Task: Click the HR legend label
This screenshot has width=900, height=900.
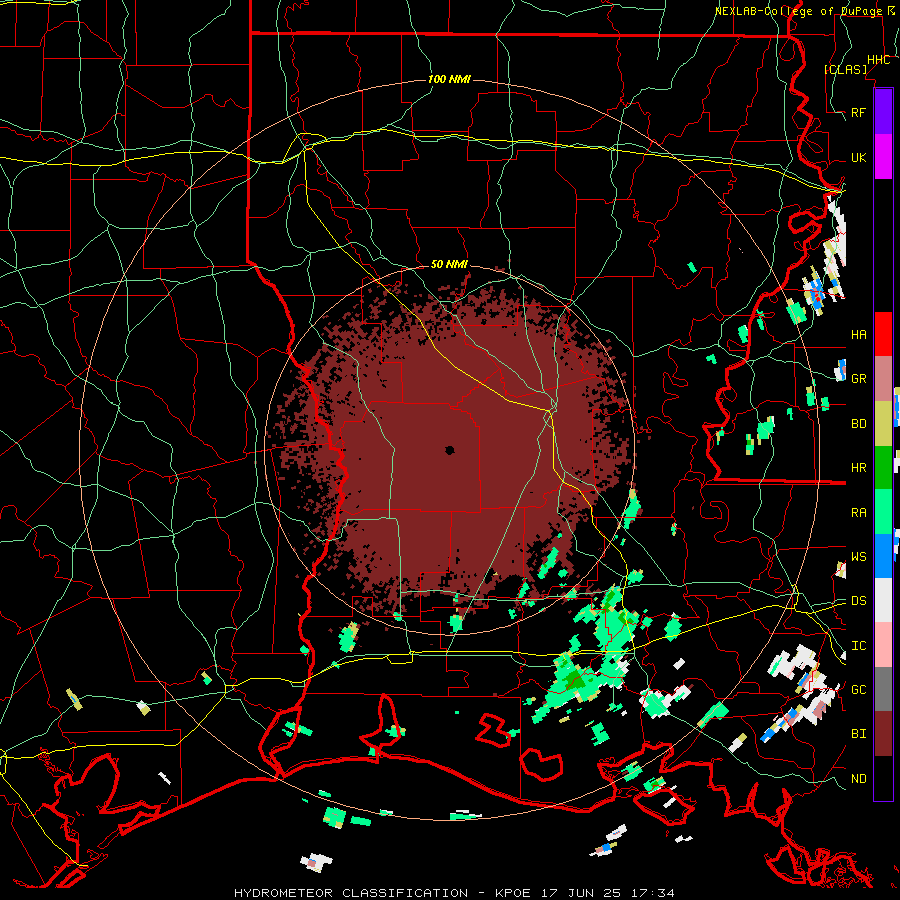Action: [x=859, y=467]
